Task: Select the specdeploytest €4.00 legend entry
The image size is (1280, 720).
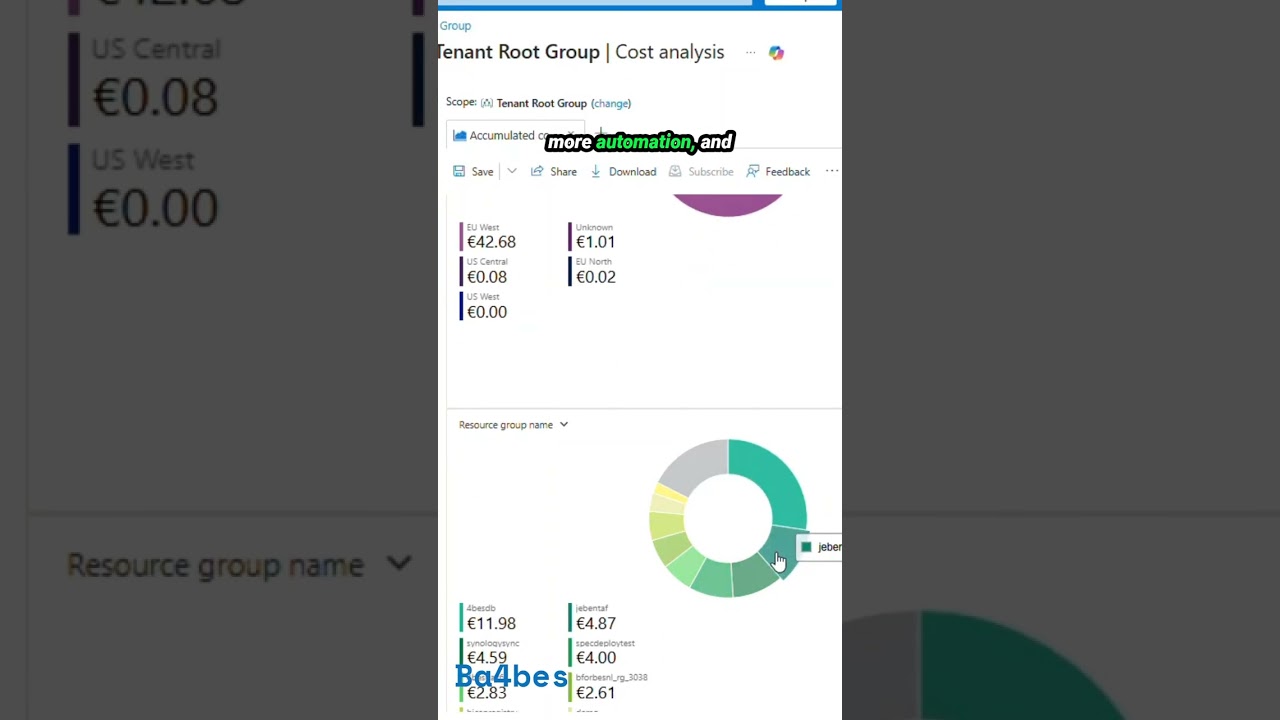Action: point(603,652)
